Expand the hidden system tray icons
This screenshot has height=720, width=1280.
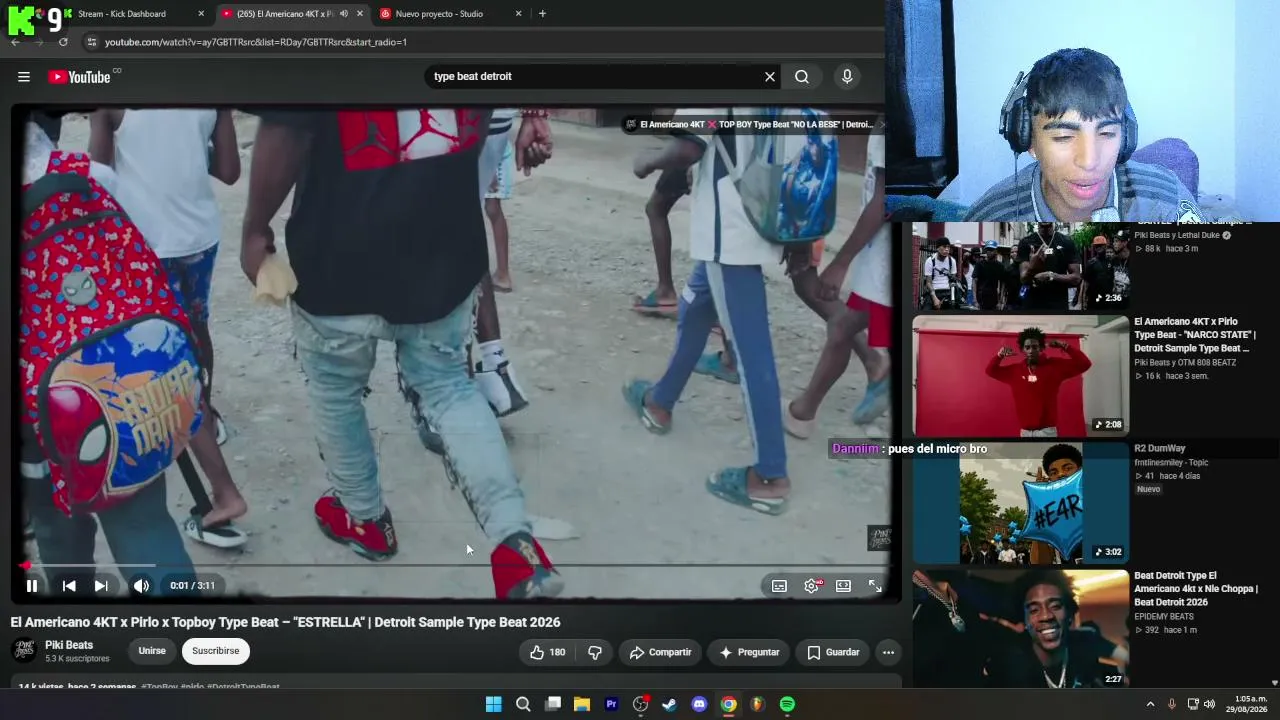[1150, 704]
